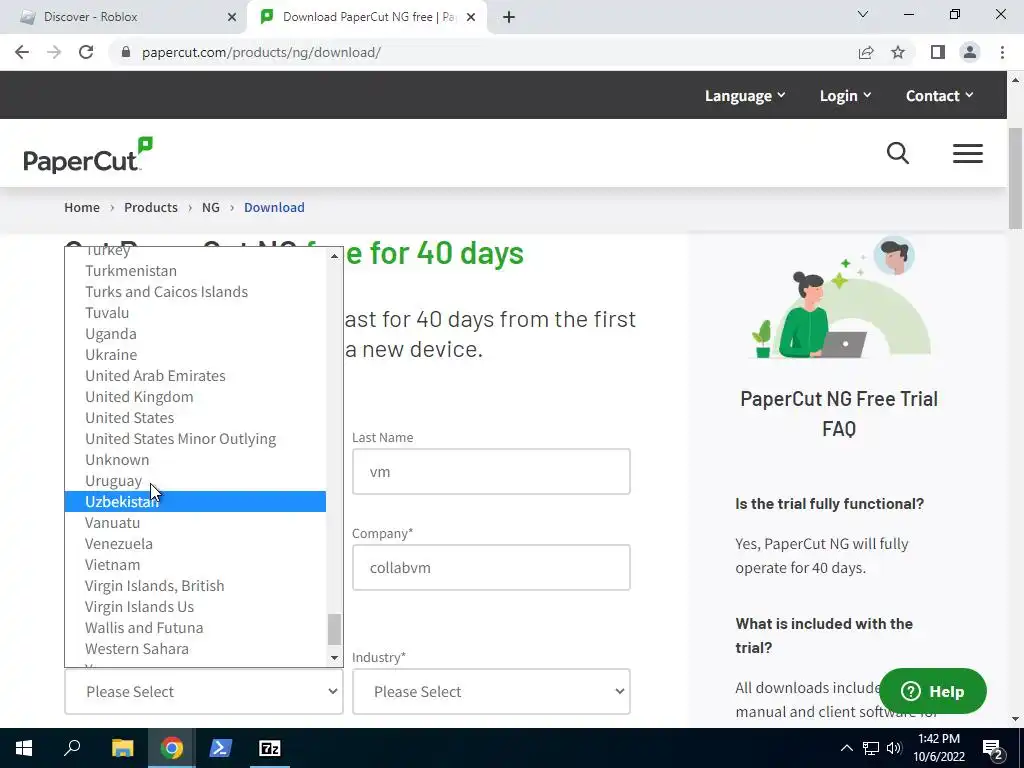The width and height of the screenshot is (1024, 768).
Task: Go to the NG breadcrumb
Action: point(210,207)
